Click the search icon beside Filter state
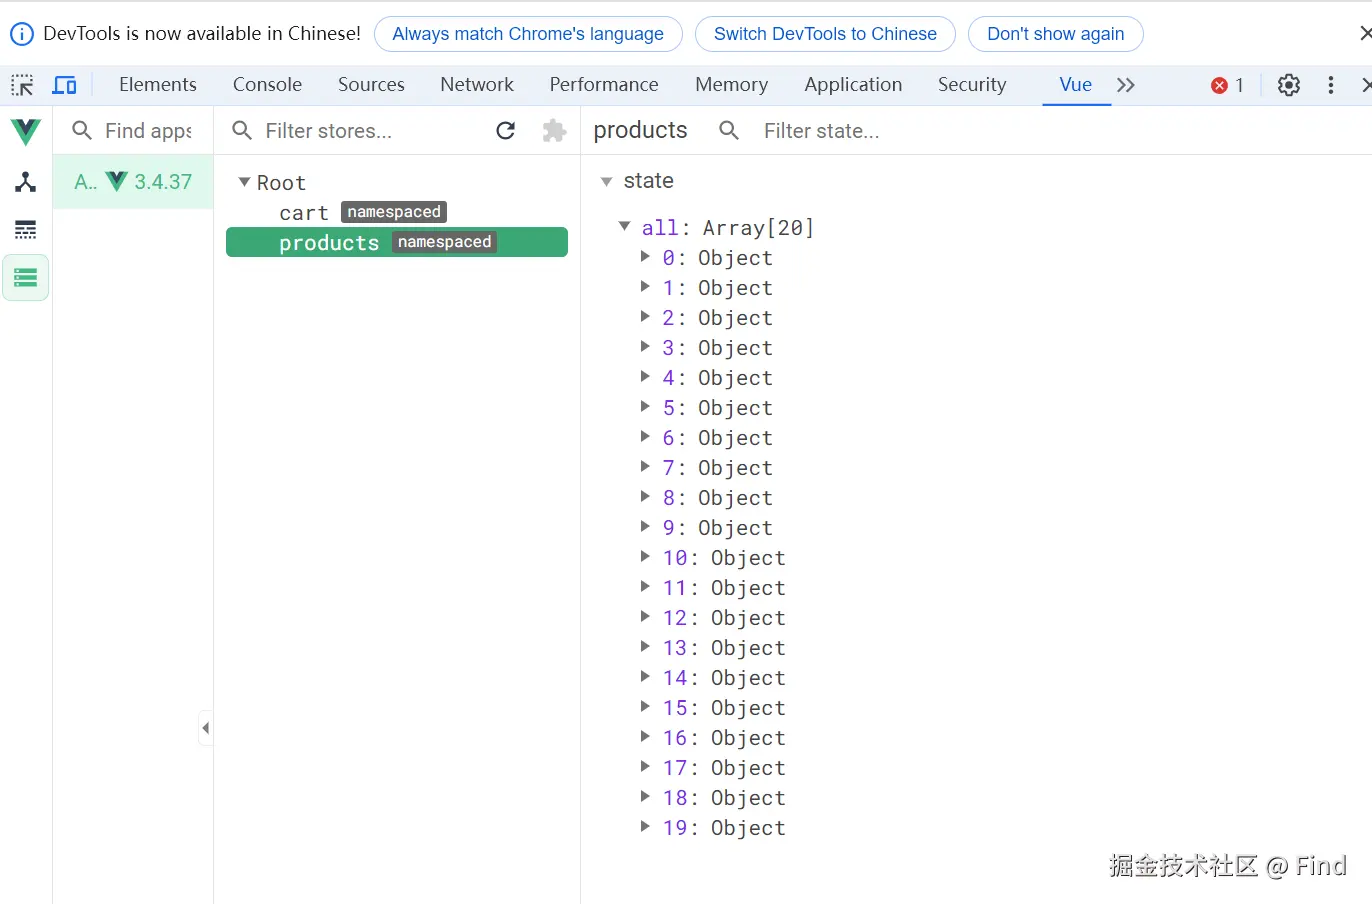Image resolution: width=1372 pixels, height=904 pixels. click(x=729, y=131)
